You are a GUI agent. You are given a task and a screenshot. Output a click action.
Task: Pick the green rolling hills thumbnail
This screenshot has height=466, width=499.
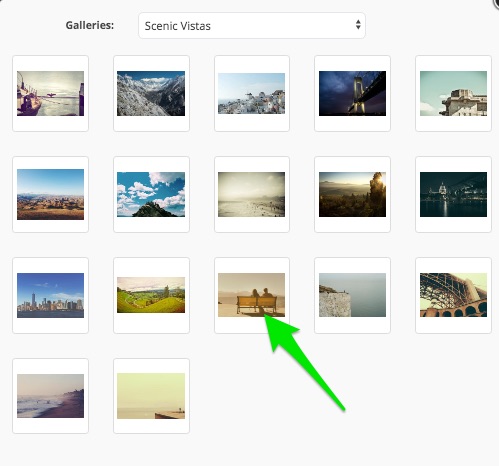point(151,295)
